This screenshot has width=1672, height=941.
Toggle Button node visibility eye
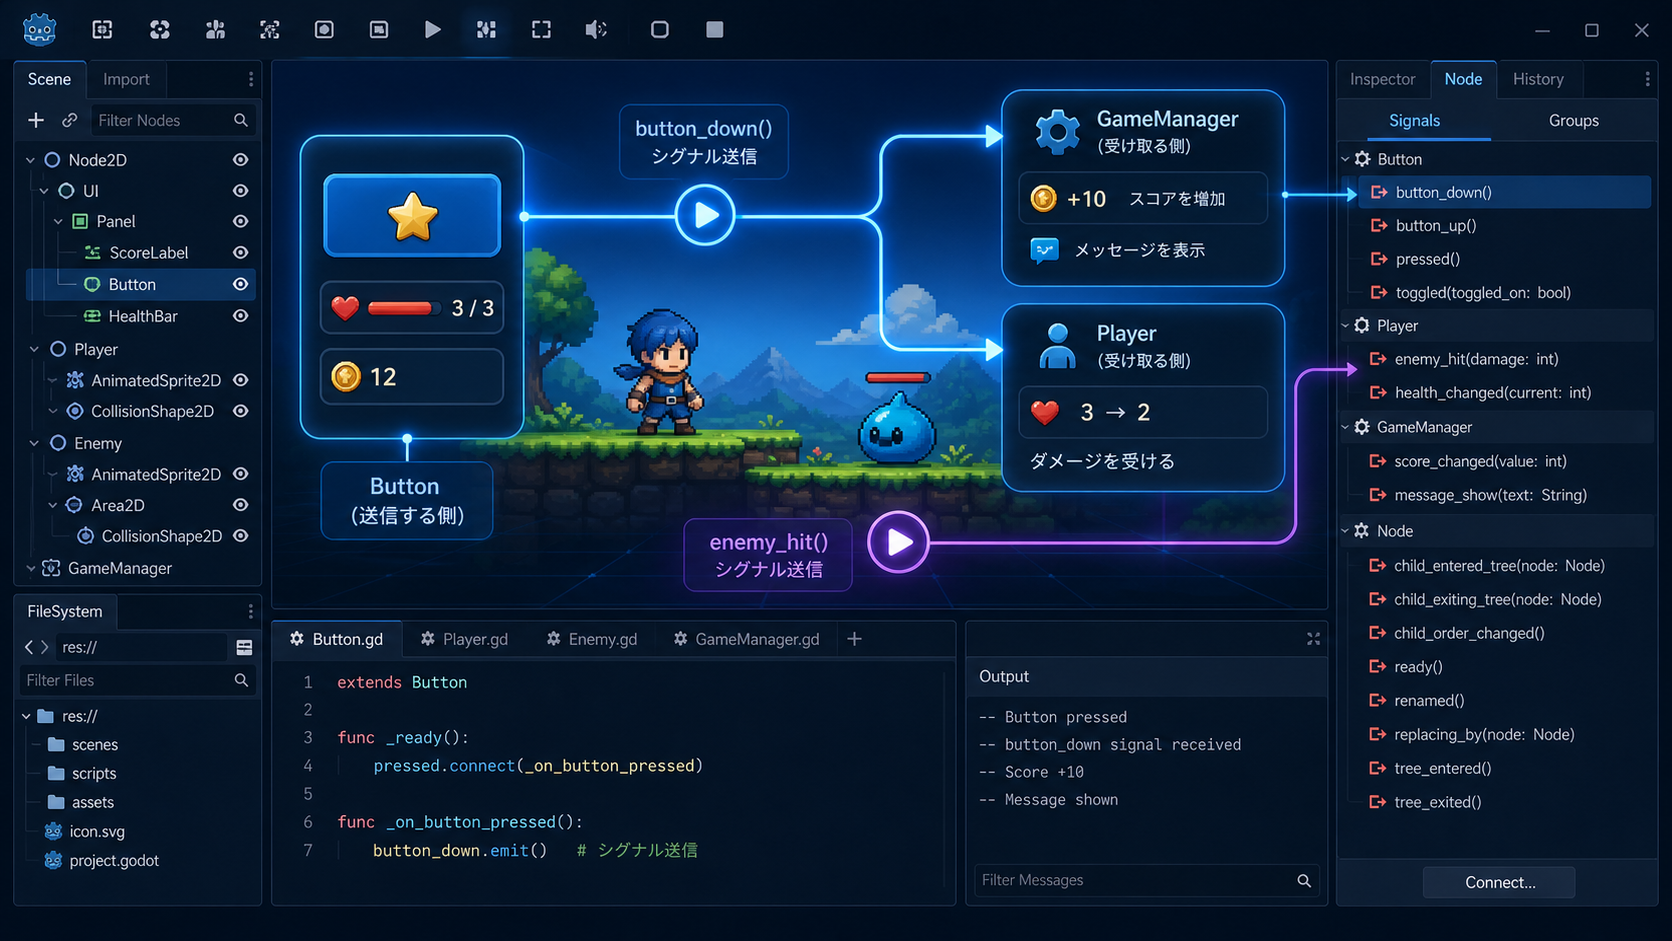240,284
